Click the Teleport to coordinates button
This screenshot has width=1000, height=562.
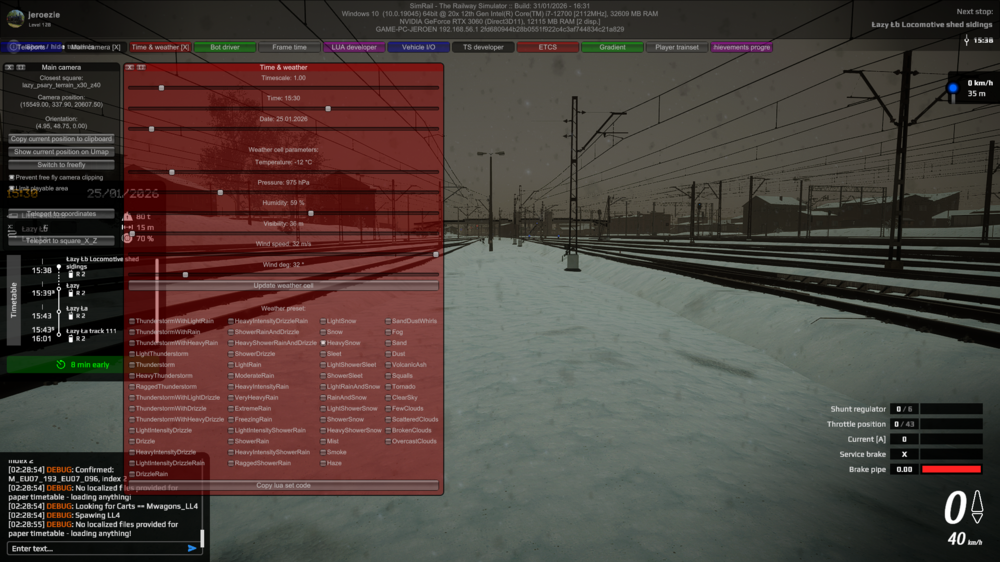[x=61, y=214]
